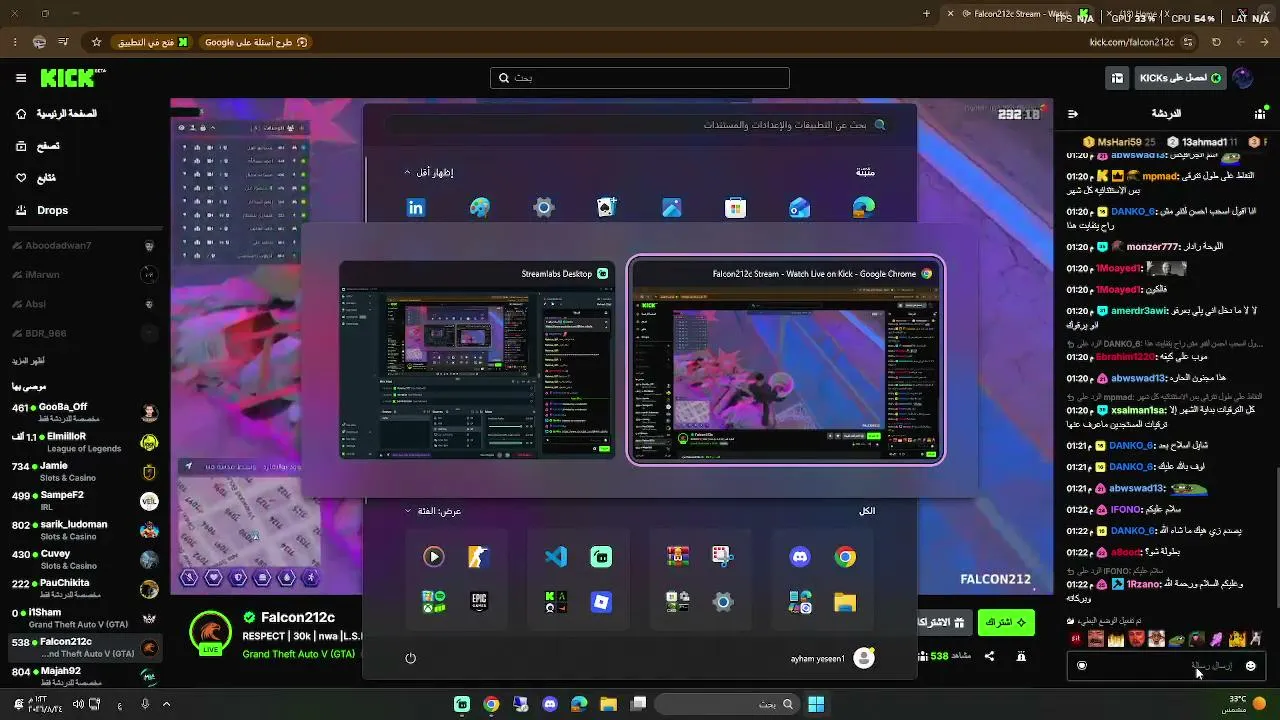Open the media player app in Start menu
Image resolution: width=1280 pixels, height=720 pixels.
pos(434,557)
